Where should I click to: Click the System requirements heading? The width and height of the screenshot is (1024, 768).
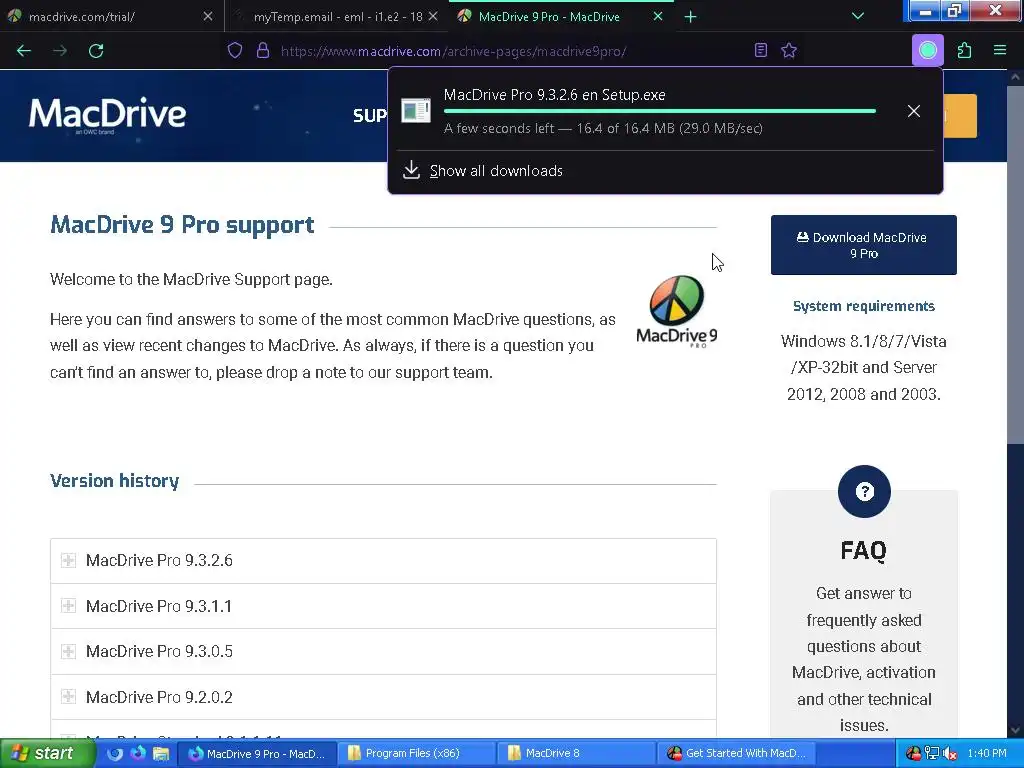pos(863,306)
